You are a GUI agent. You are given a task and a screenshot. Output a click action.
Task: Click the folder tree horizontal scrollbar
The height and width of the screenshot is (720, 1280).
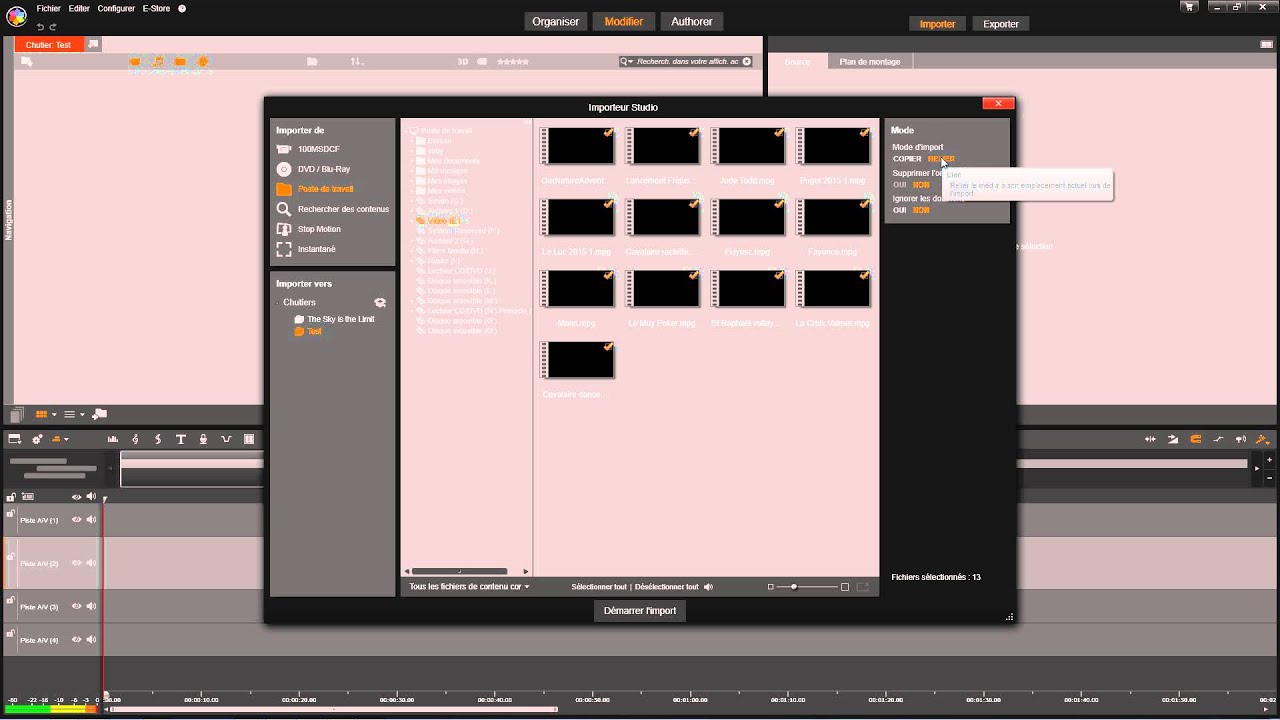point(461,571)
